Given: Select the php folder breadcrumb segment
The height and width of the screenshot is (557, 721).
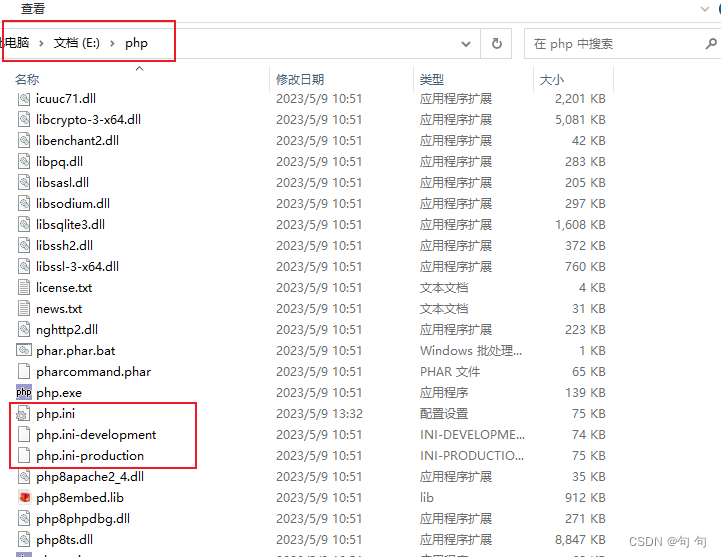Looking at the screenshot, I should (x=137, y=43).
